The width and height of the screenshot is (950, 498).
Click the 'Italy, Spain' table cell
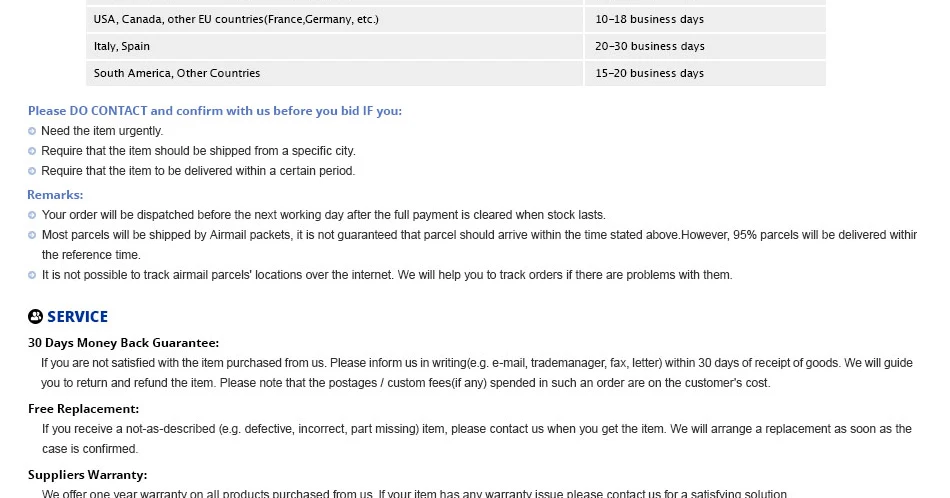(x=334, y=47)
